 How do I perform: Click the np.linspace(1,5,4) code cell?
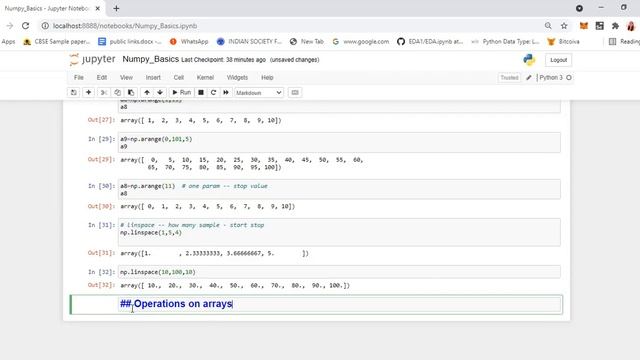[340, 232]
